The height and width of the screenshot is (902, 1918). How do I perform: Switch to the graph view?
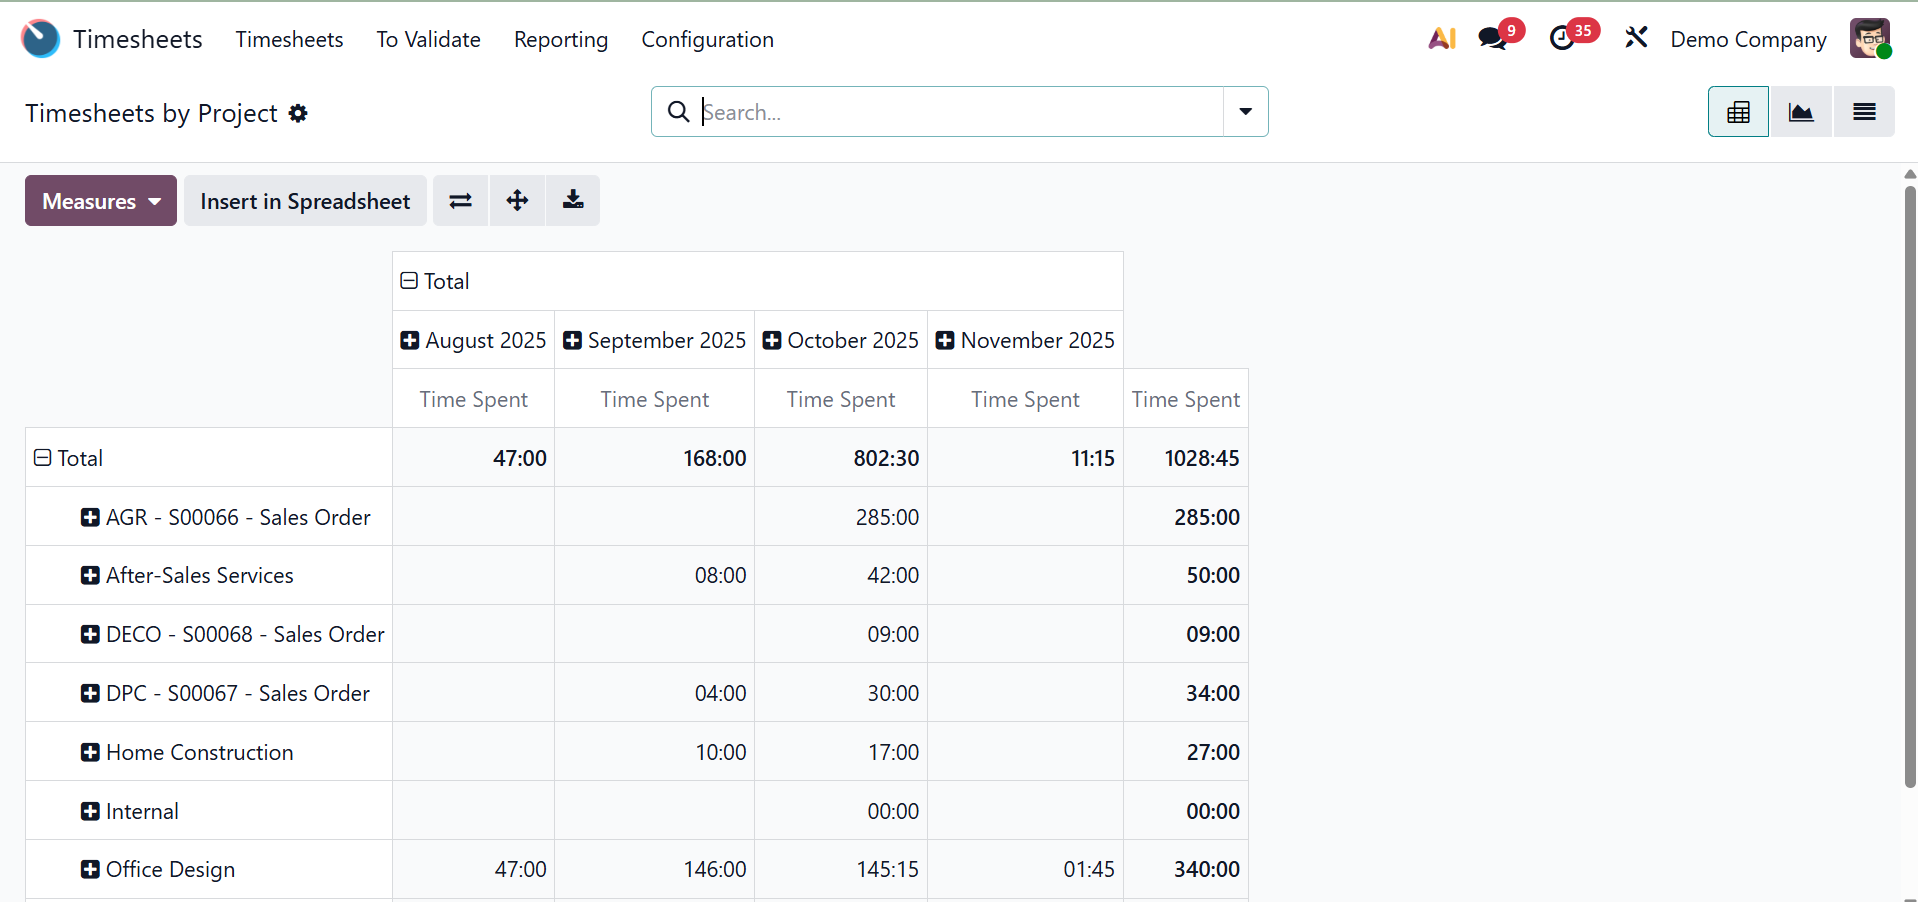1801,112
